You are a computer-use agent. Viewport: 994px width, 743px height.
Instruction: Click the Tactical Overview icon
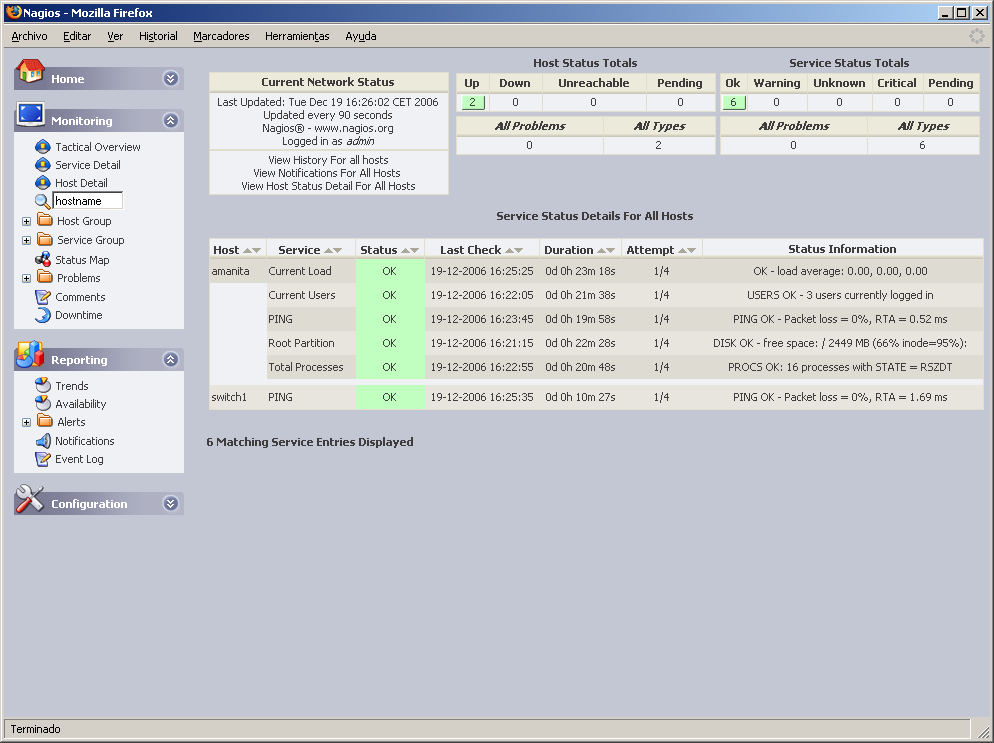42,147
